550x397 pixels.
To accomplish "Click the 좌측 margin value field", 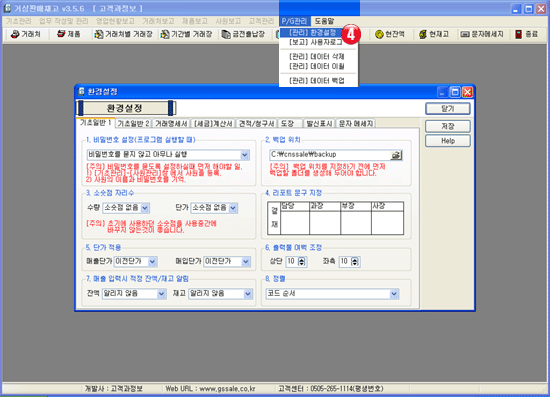I will coord(345,262).
